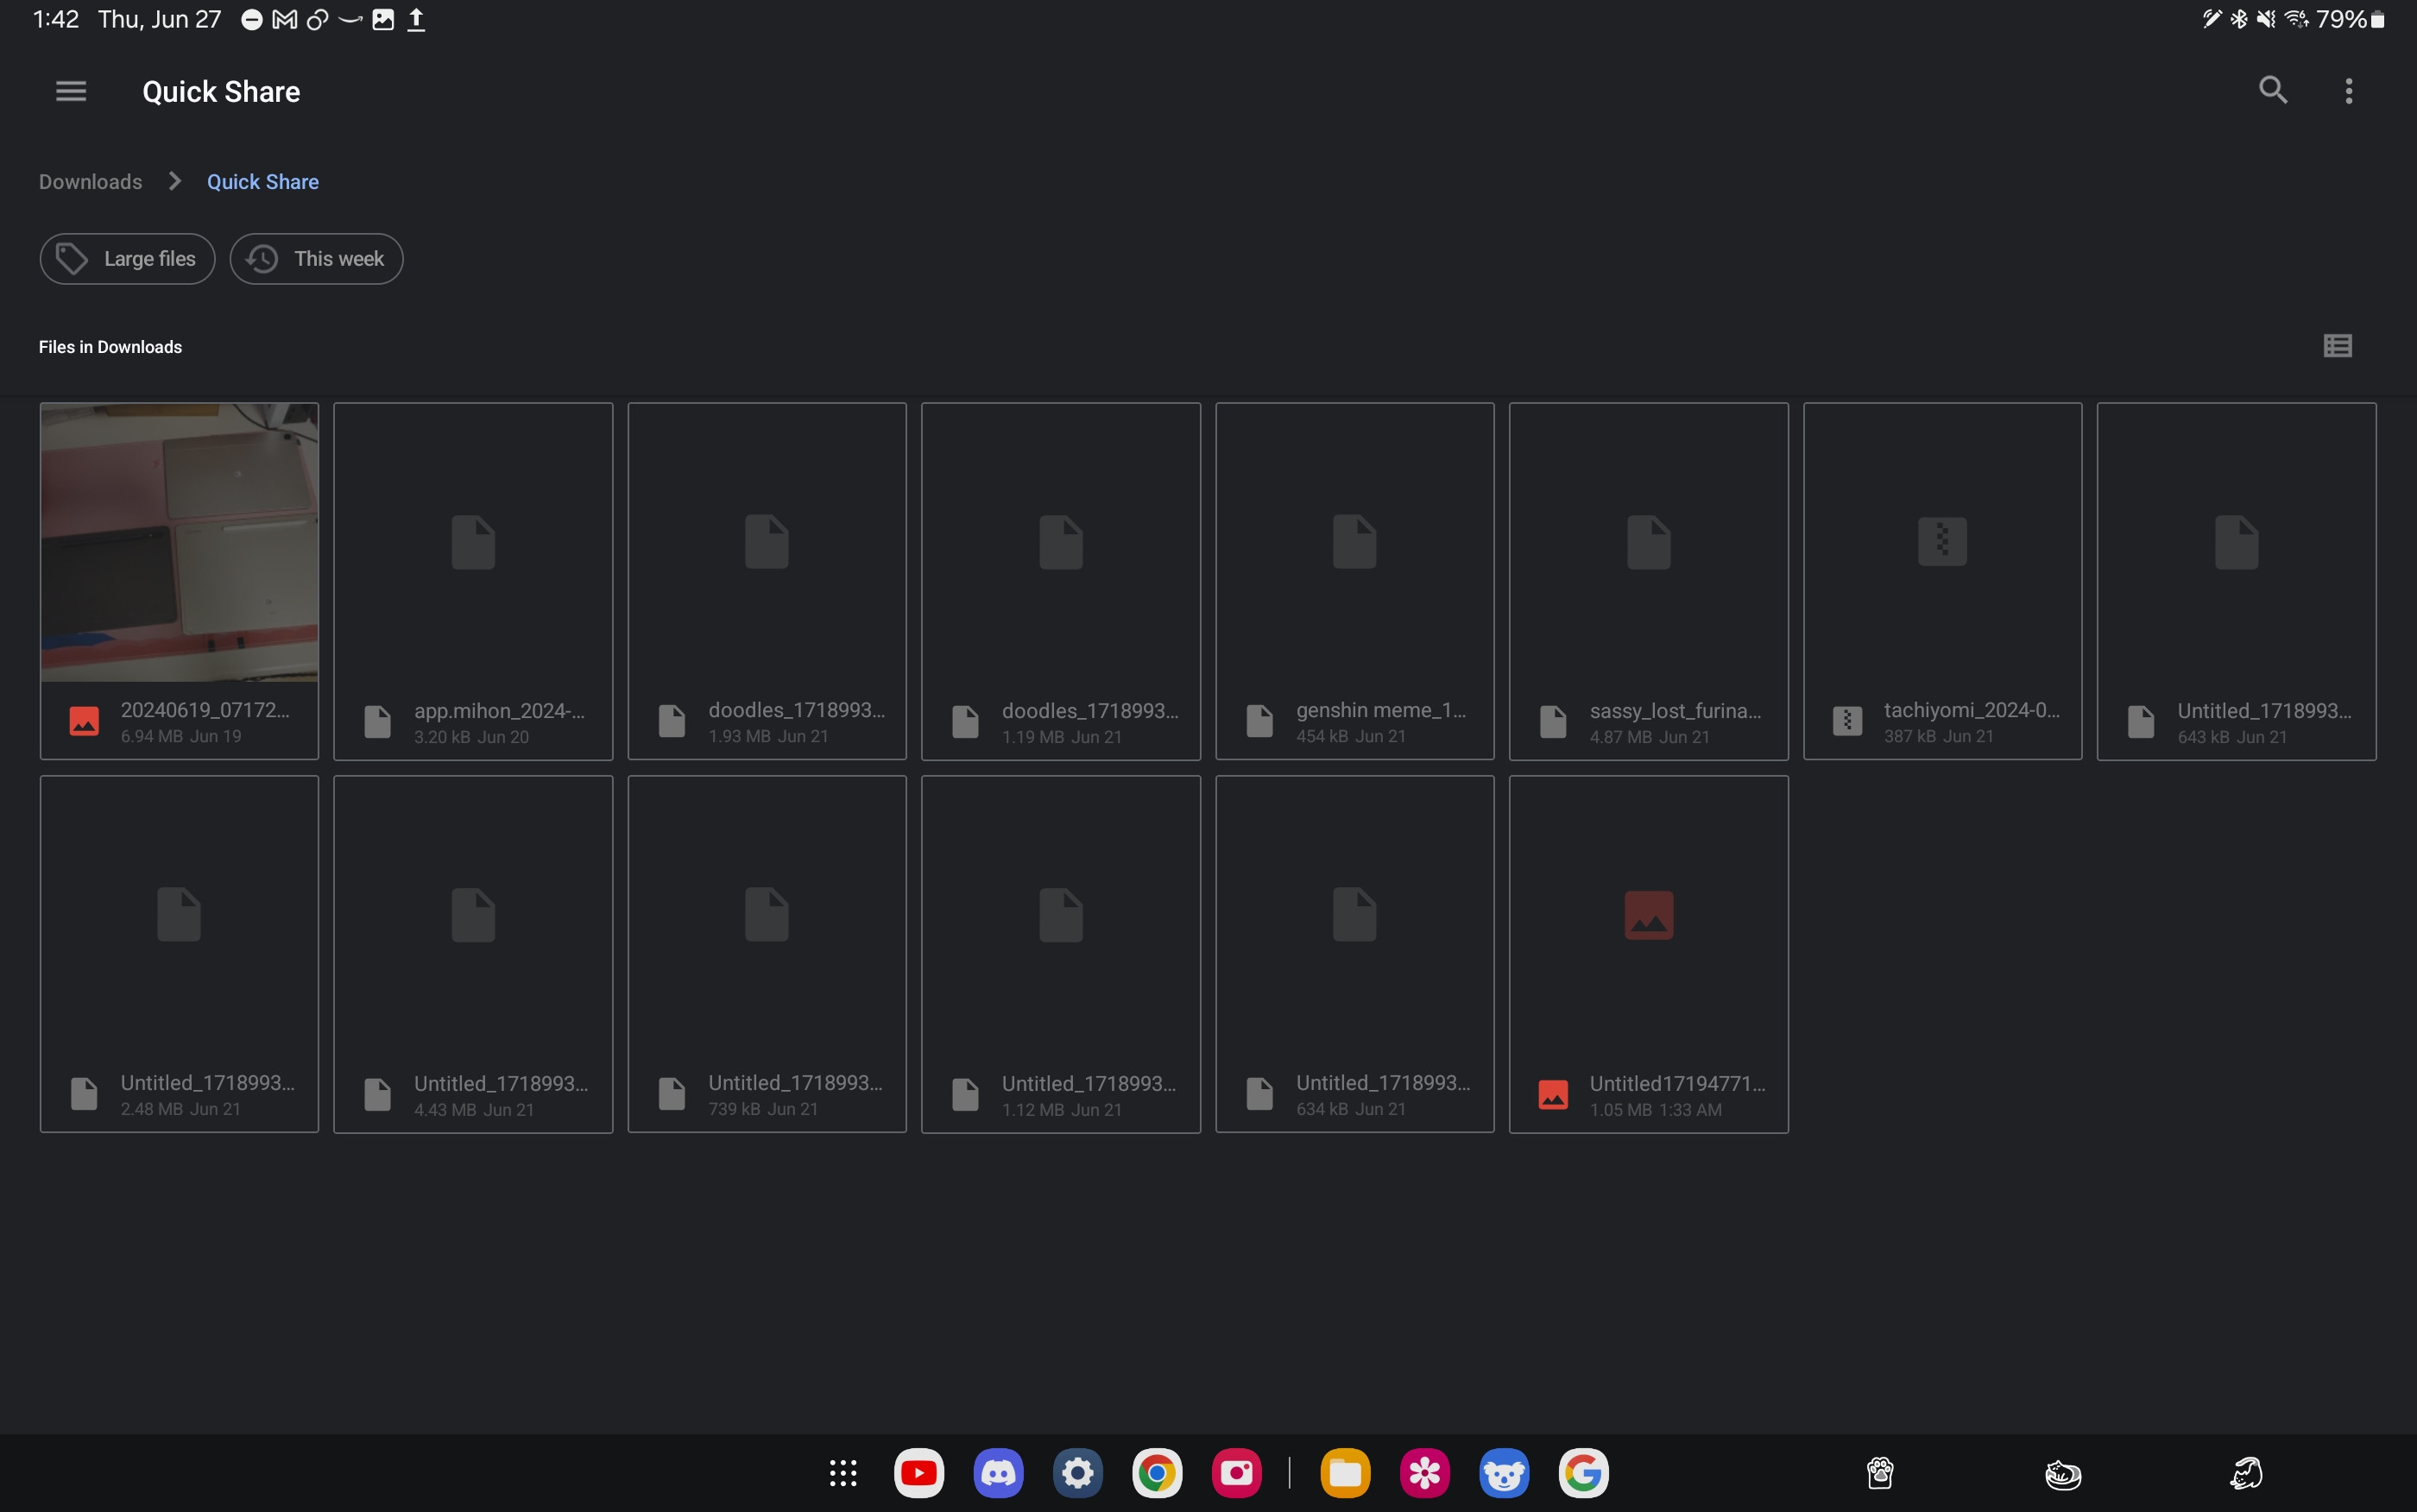Click the breadcrumb chevron arrow

pyautogui.click(x=175, y=181)
